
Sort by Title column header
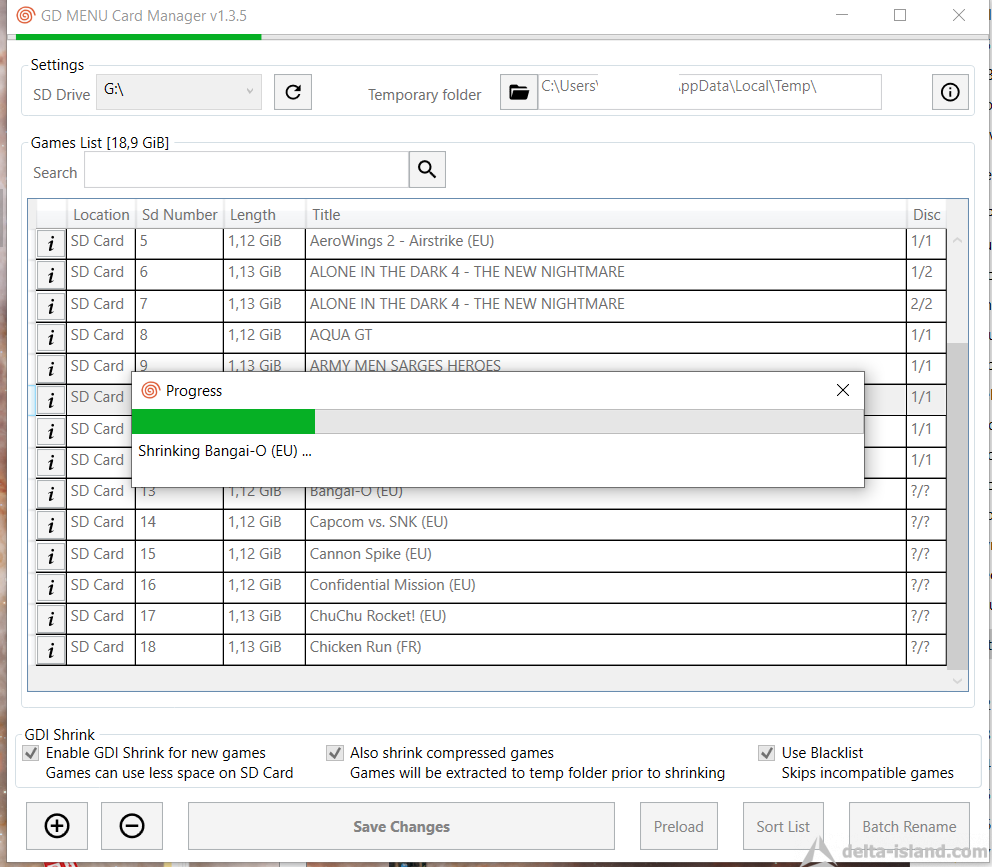click(x=605, y=215)
